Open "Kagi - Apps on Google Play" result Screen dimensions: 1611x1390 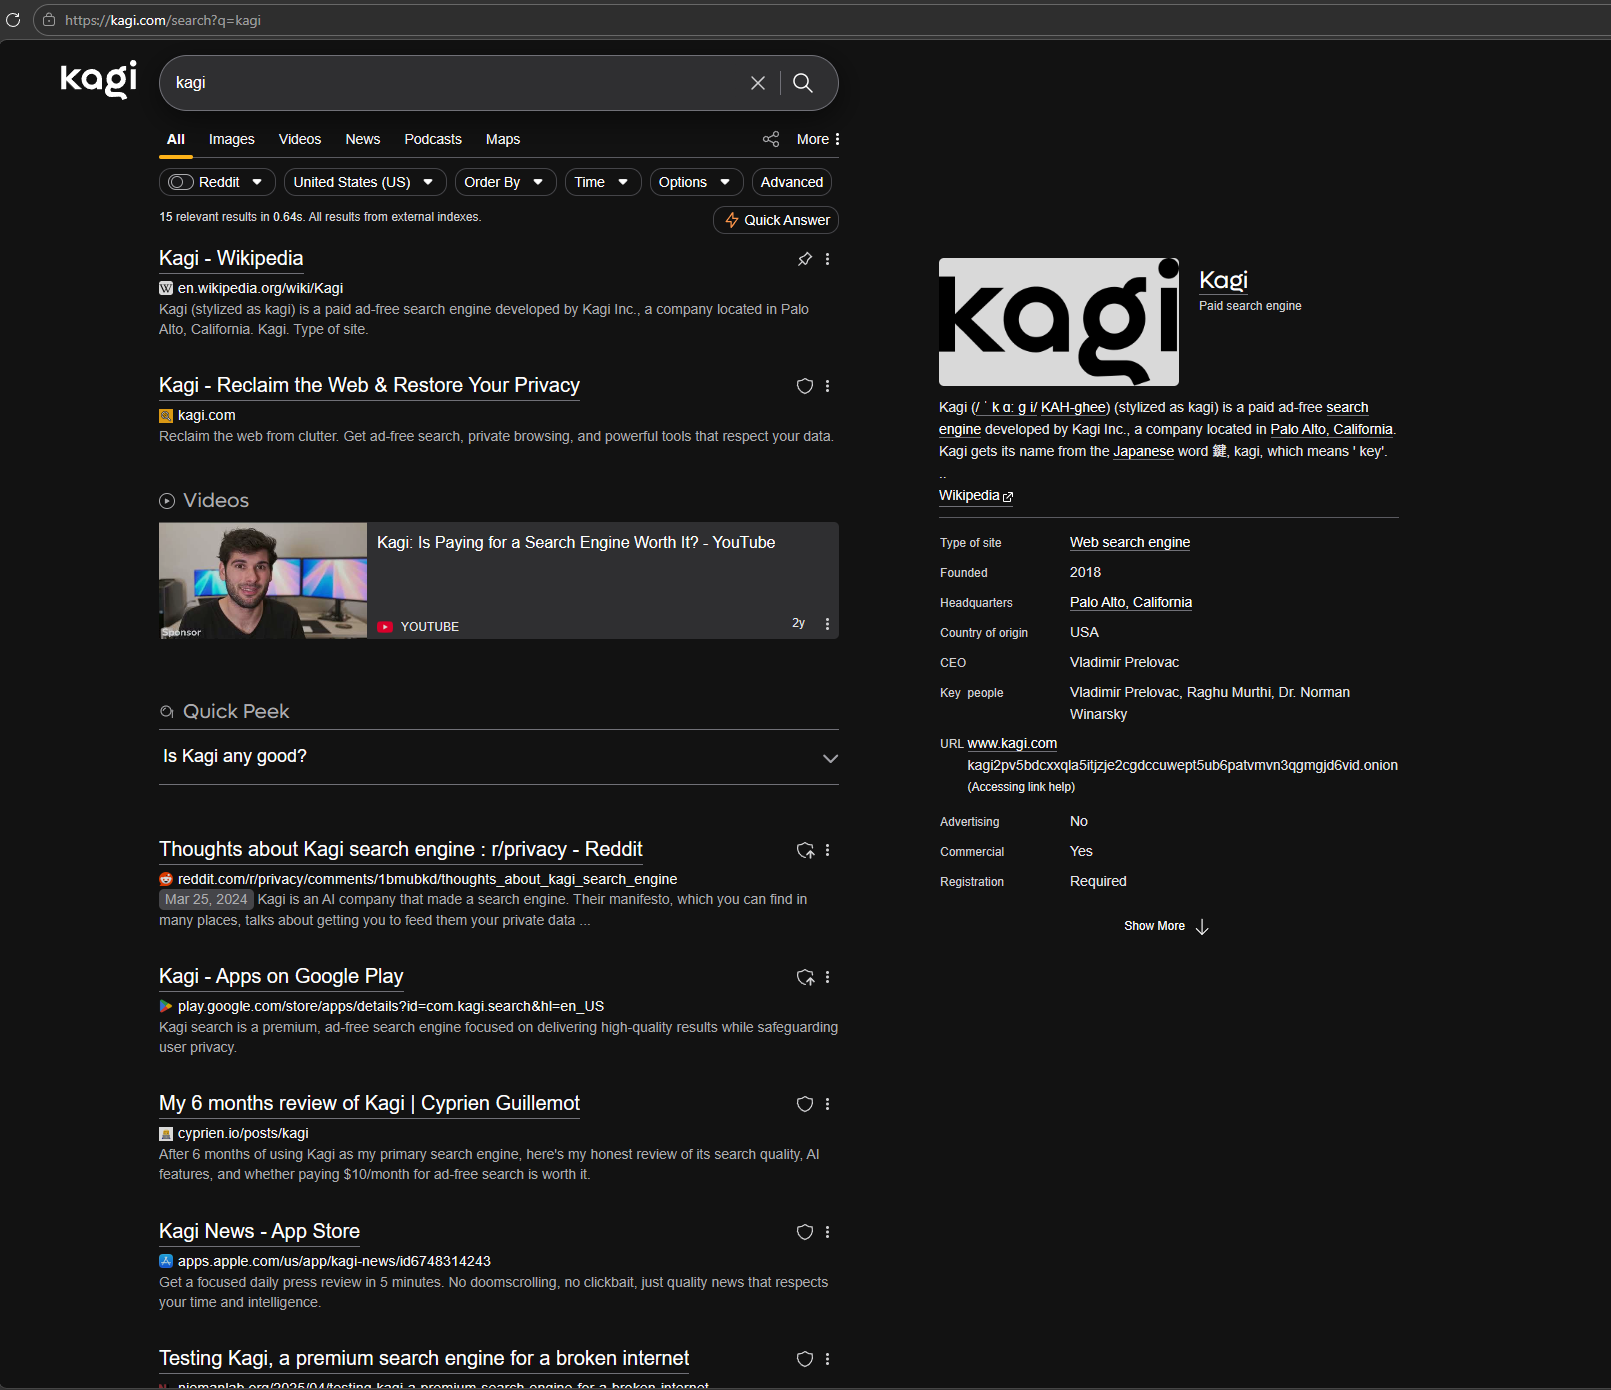click(x=281, y=976)
